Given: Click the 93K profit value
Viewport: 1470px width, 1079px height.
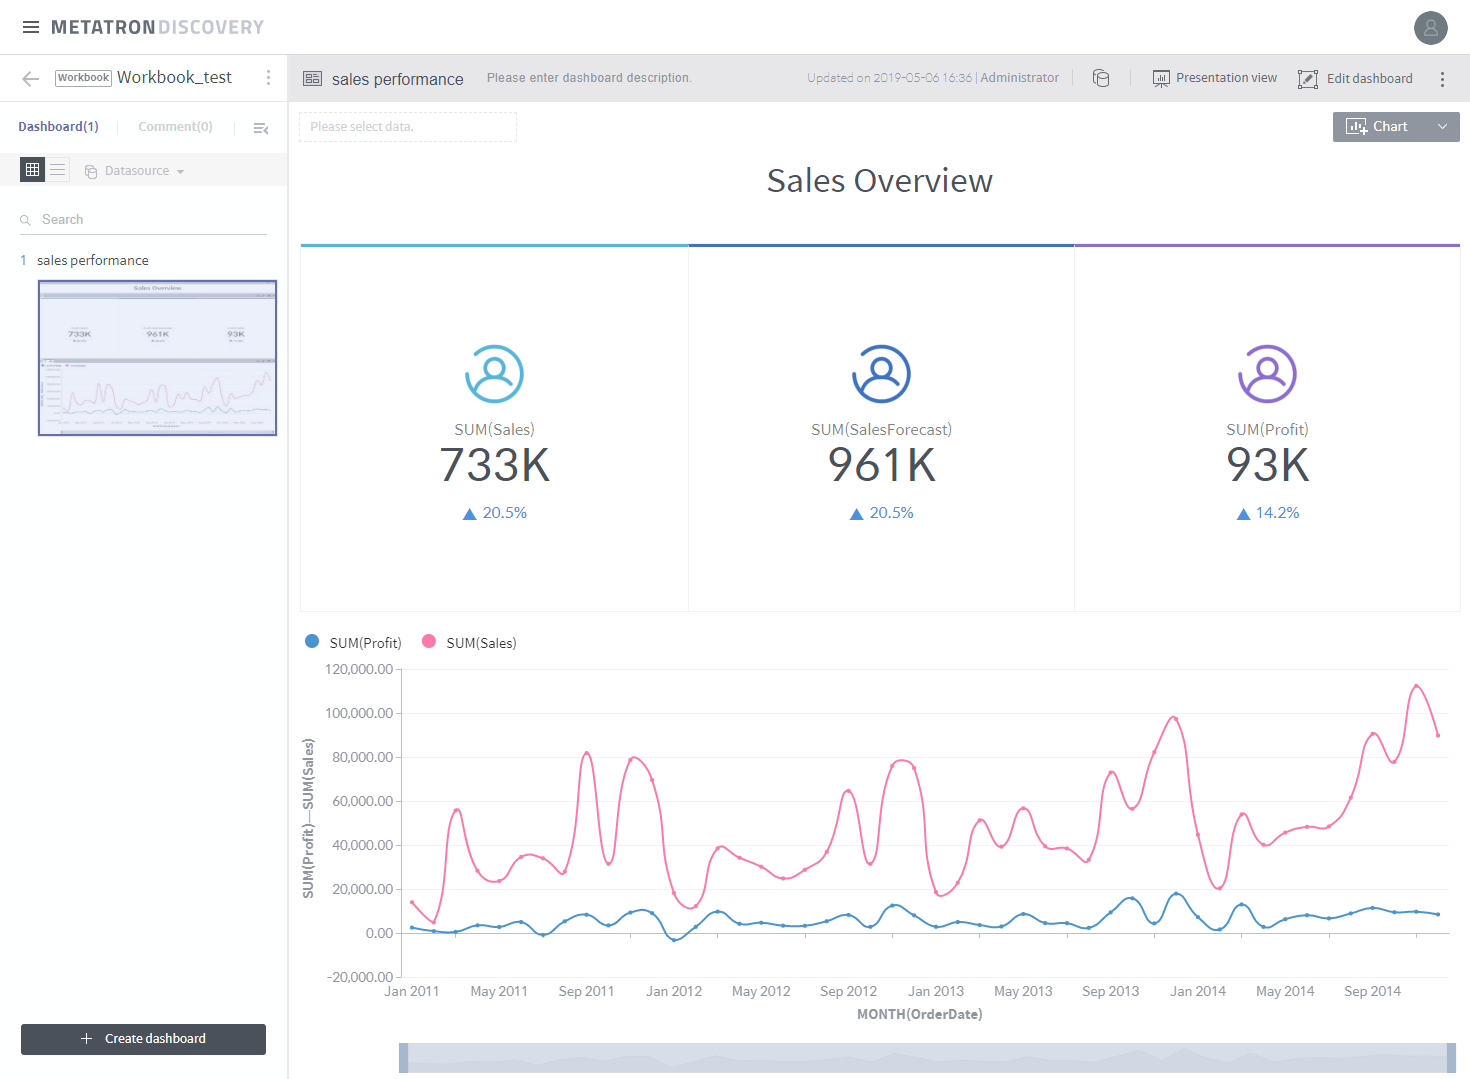Looking at the screenshot, I should pos(1267,465).
